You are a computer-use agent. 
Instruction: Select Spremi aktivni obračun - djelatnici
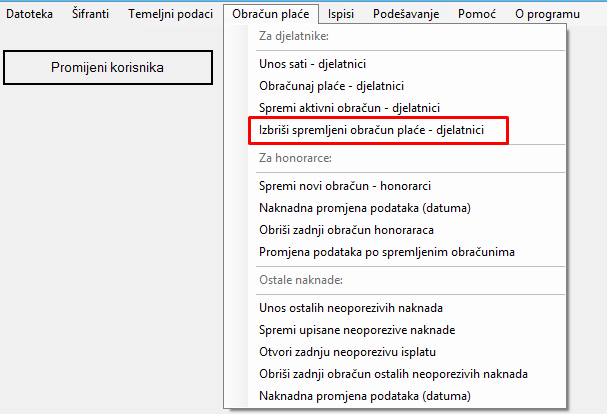pyautogui.click(x=350, y=107)
